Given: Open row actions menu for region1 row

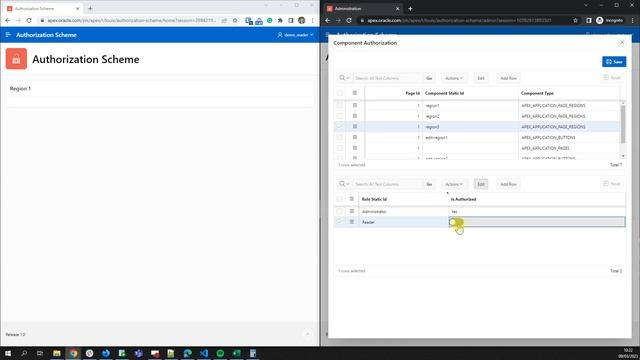Looking at the screenshot, I should (355, 105).
